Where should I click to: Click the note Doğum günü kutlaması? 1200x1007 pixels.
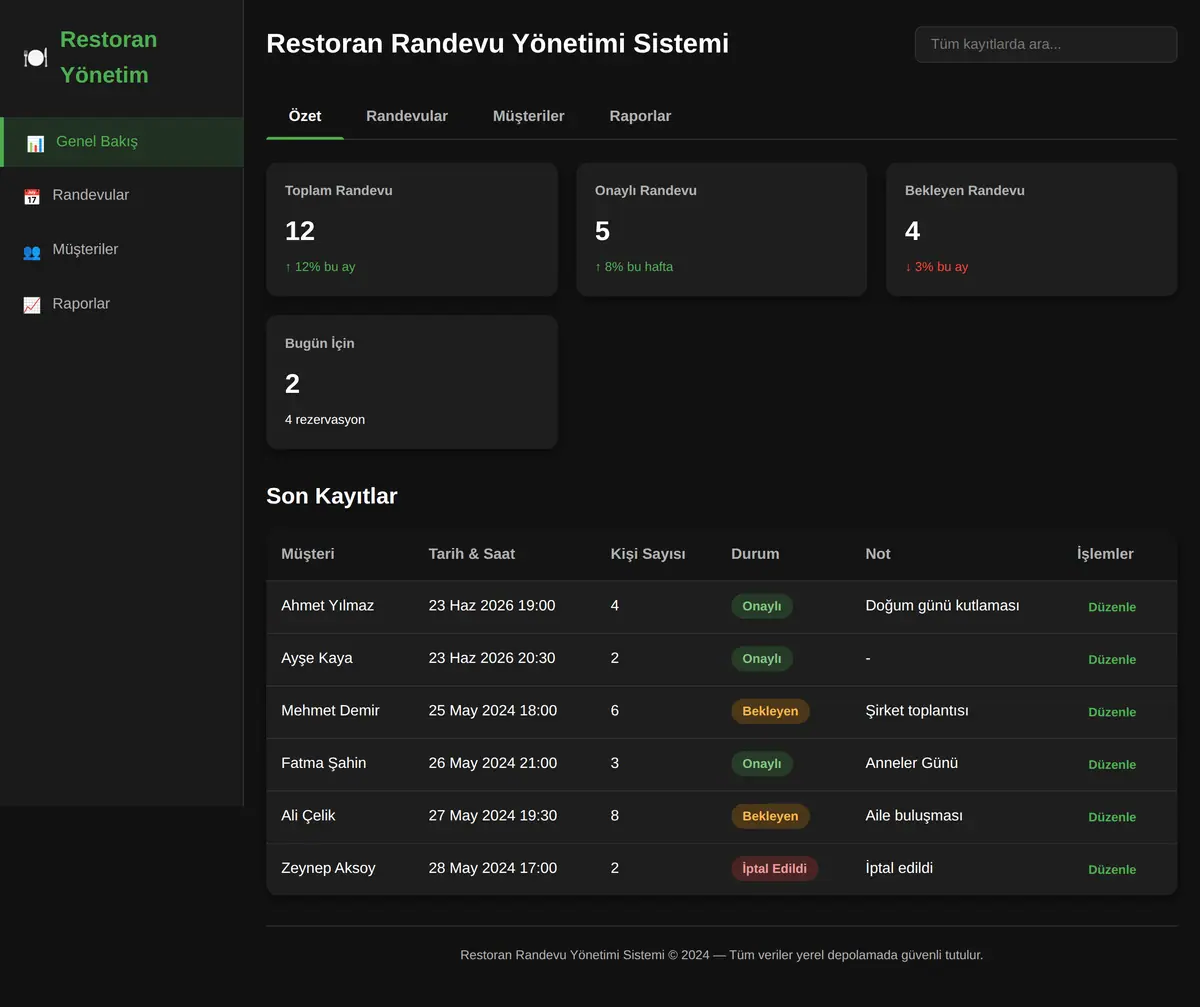pyautogui.click(x=942, y=606)
